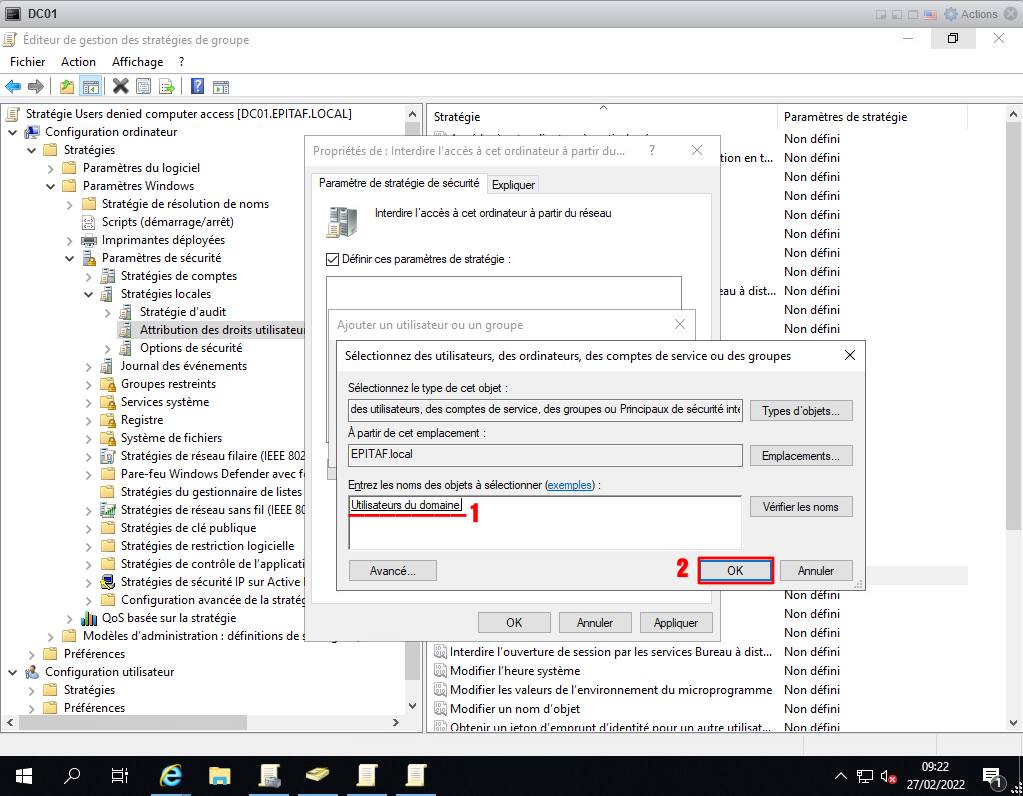Open help via blue question mark icon
The height and width of the screenshot is (796, 1023).
(197, 86)
